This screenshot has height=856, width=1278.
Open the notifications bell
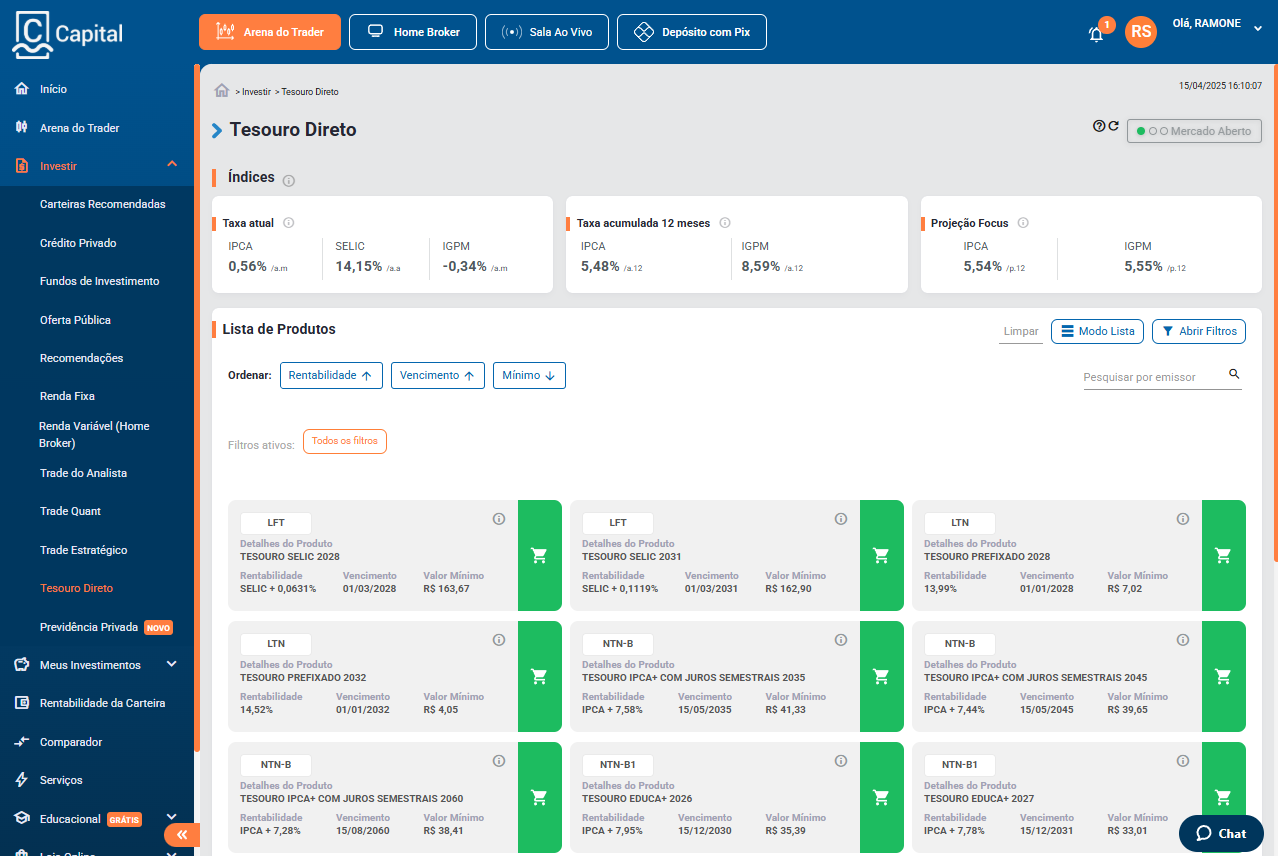click(x=1096, y=33)
